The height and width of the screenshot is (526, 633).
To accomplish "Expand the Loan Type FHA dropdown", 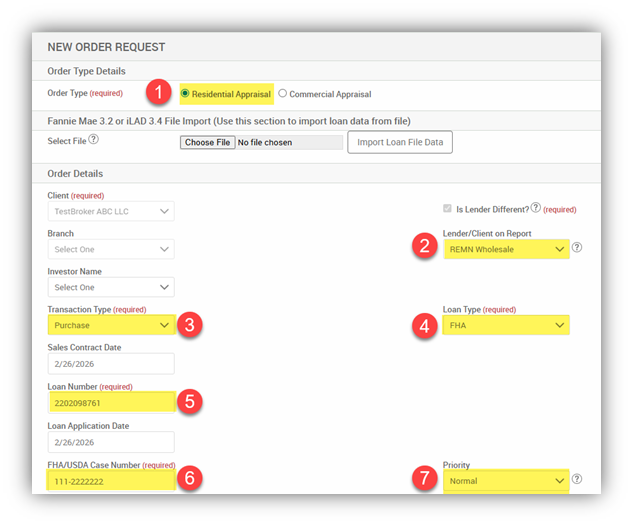I will pyautogui.click(x=506, y=325).
